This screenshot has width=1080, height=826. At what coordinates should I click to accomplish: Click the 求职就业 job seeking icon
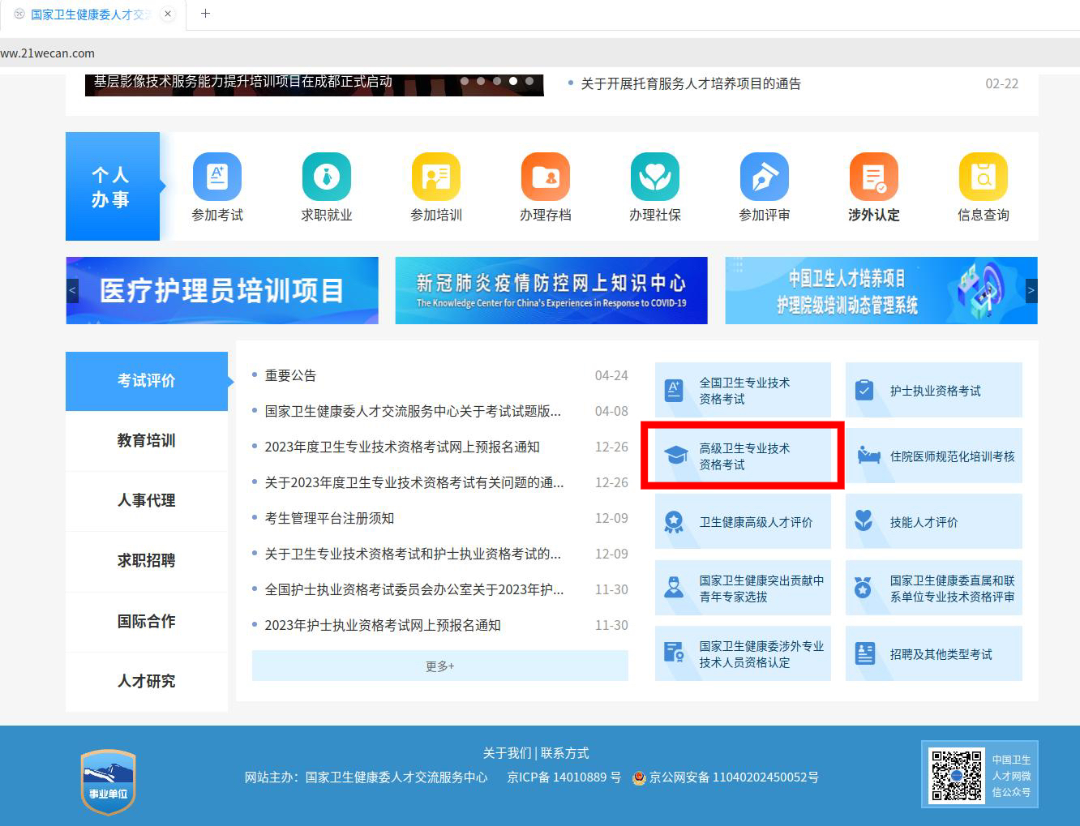[326, 178]
